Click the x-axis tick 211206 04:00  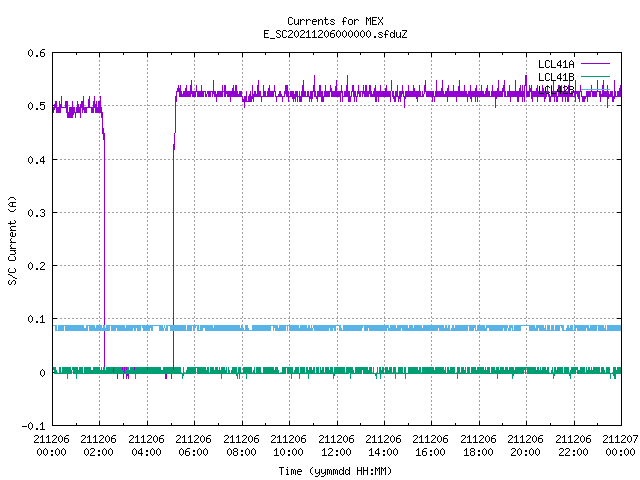(146, 446)
